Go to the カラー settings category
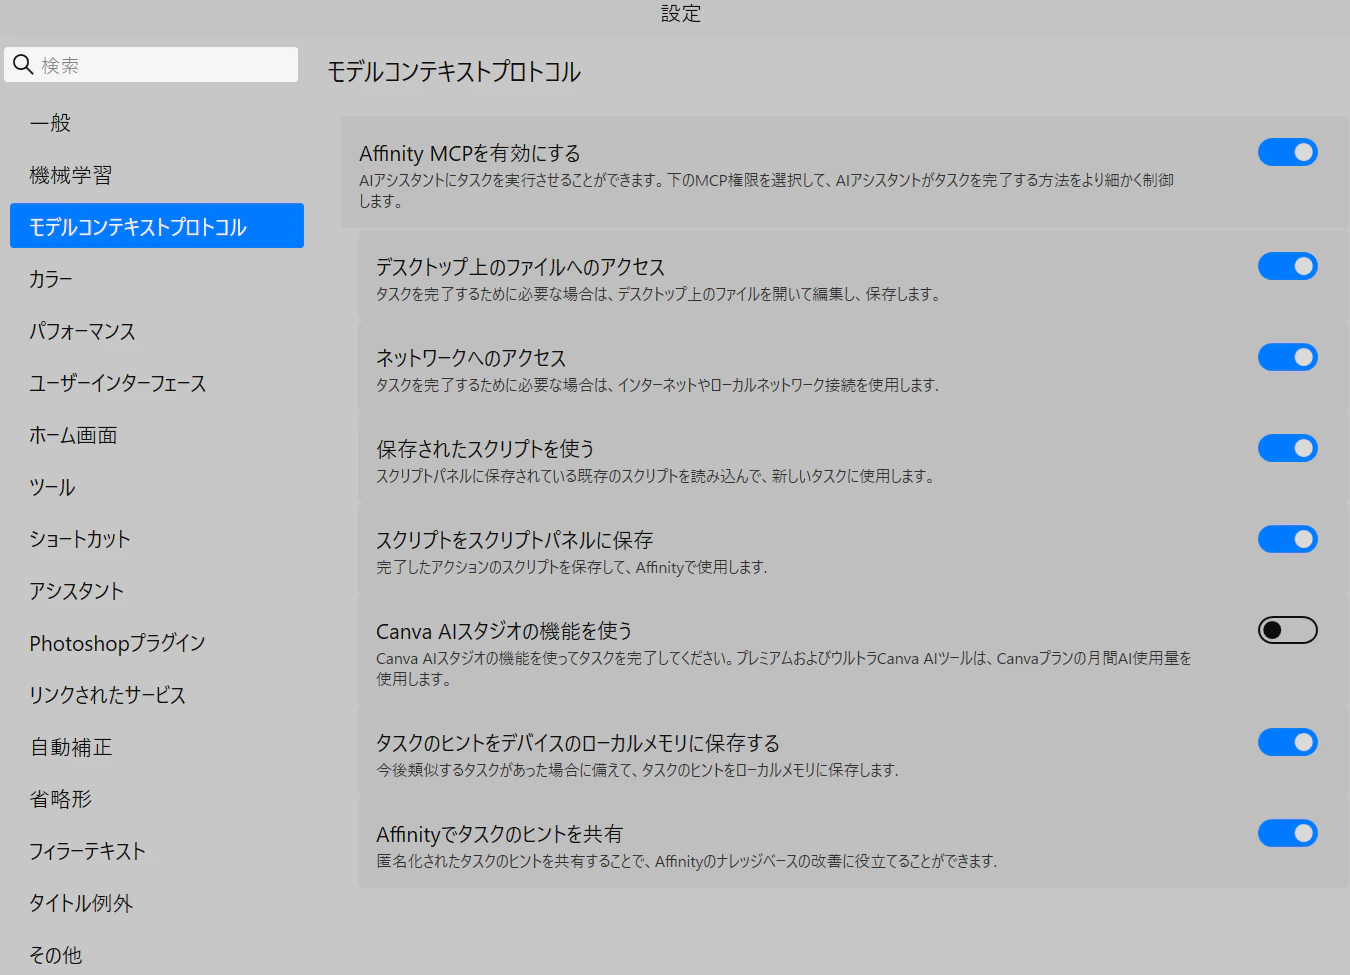Image resolution: width=1350 pixels, height=975 pixels. pos(157,279)
